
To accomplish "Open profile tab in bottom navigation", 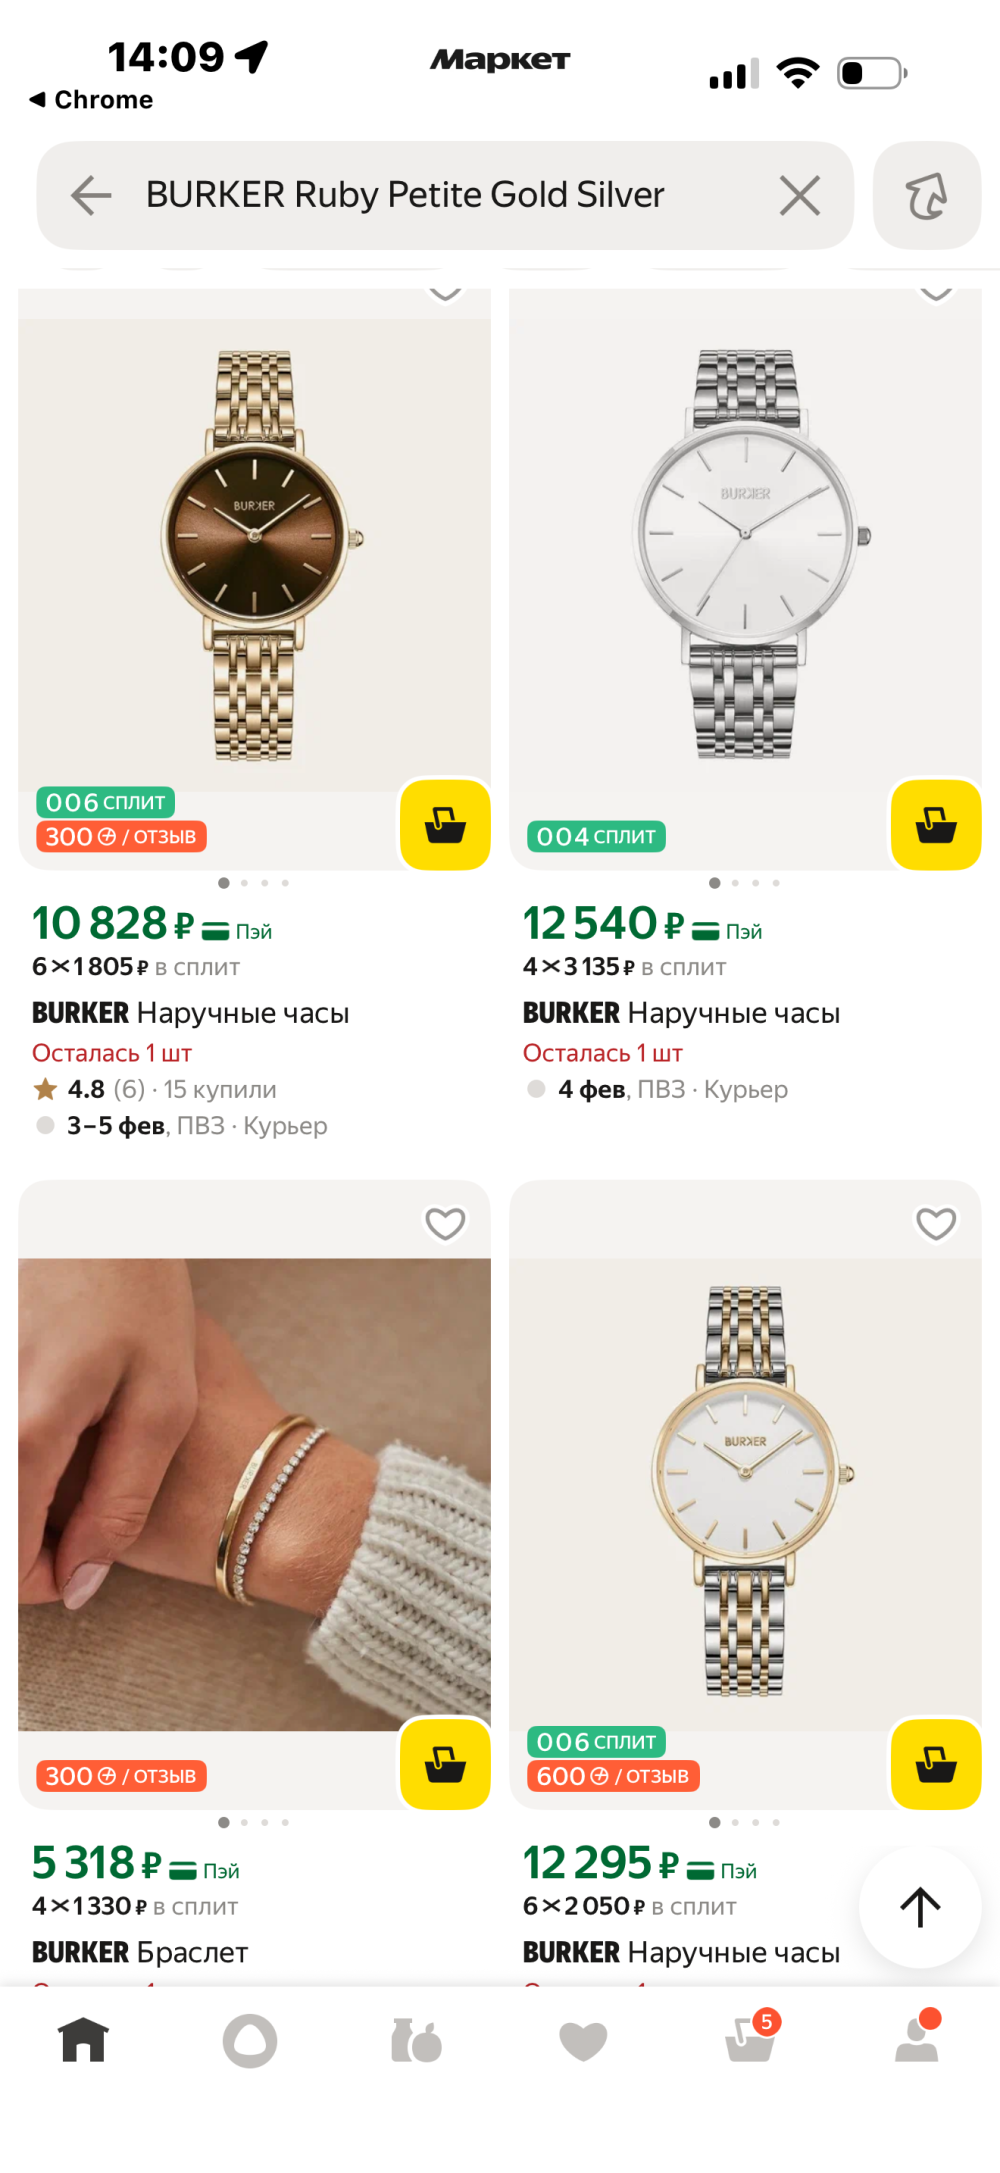I will pos(916,2040).
